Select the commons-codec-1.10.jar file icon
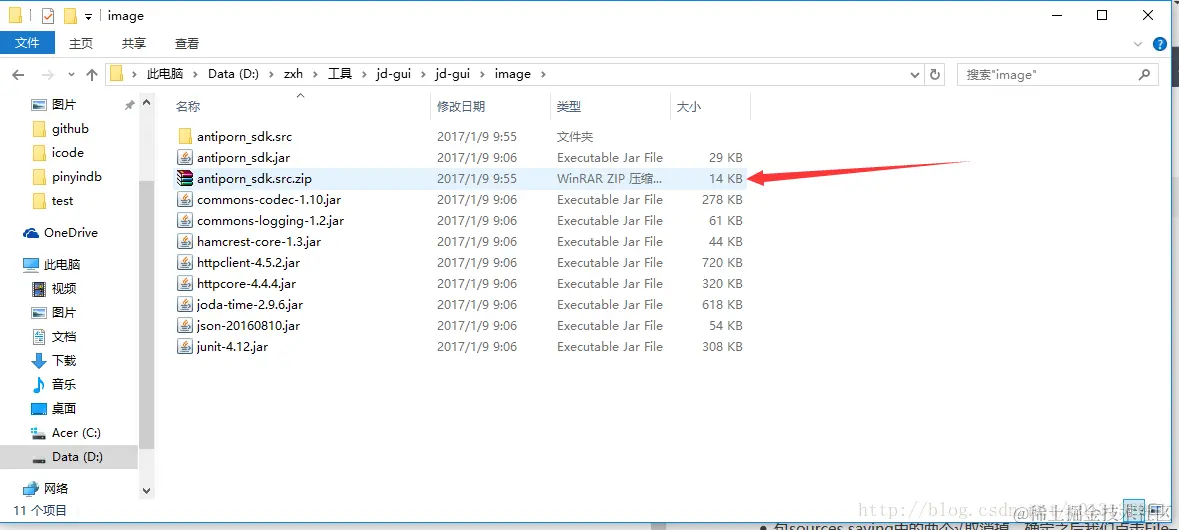Screen dimensions: 1179x530 [185, 200]
